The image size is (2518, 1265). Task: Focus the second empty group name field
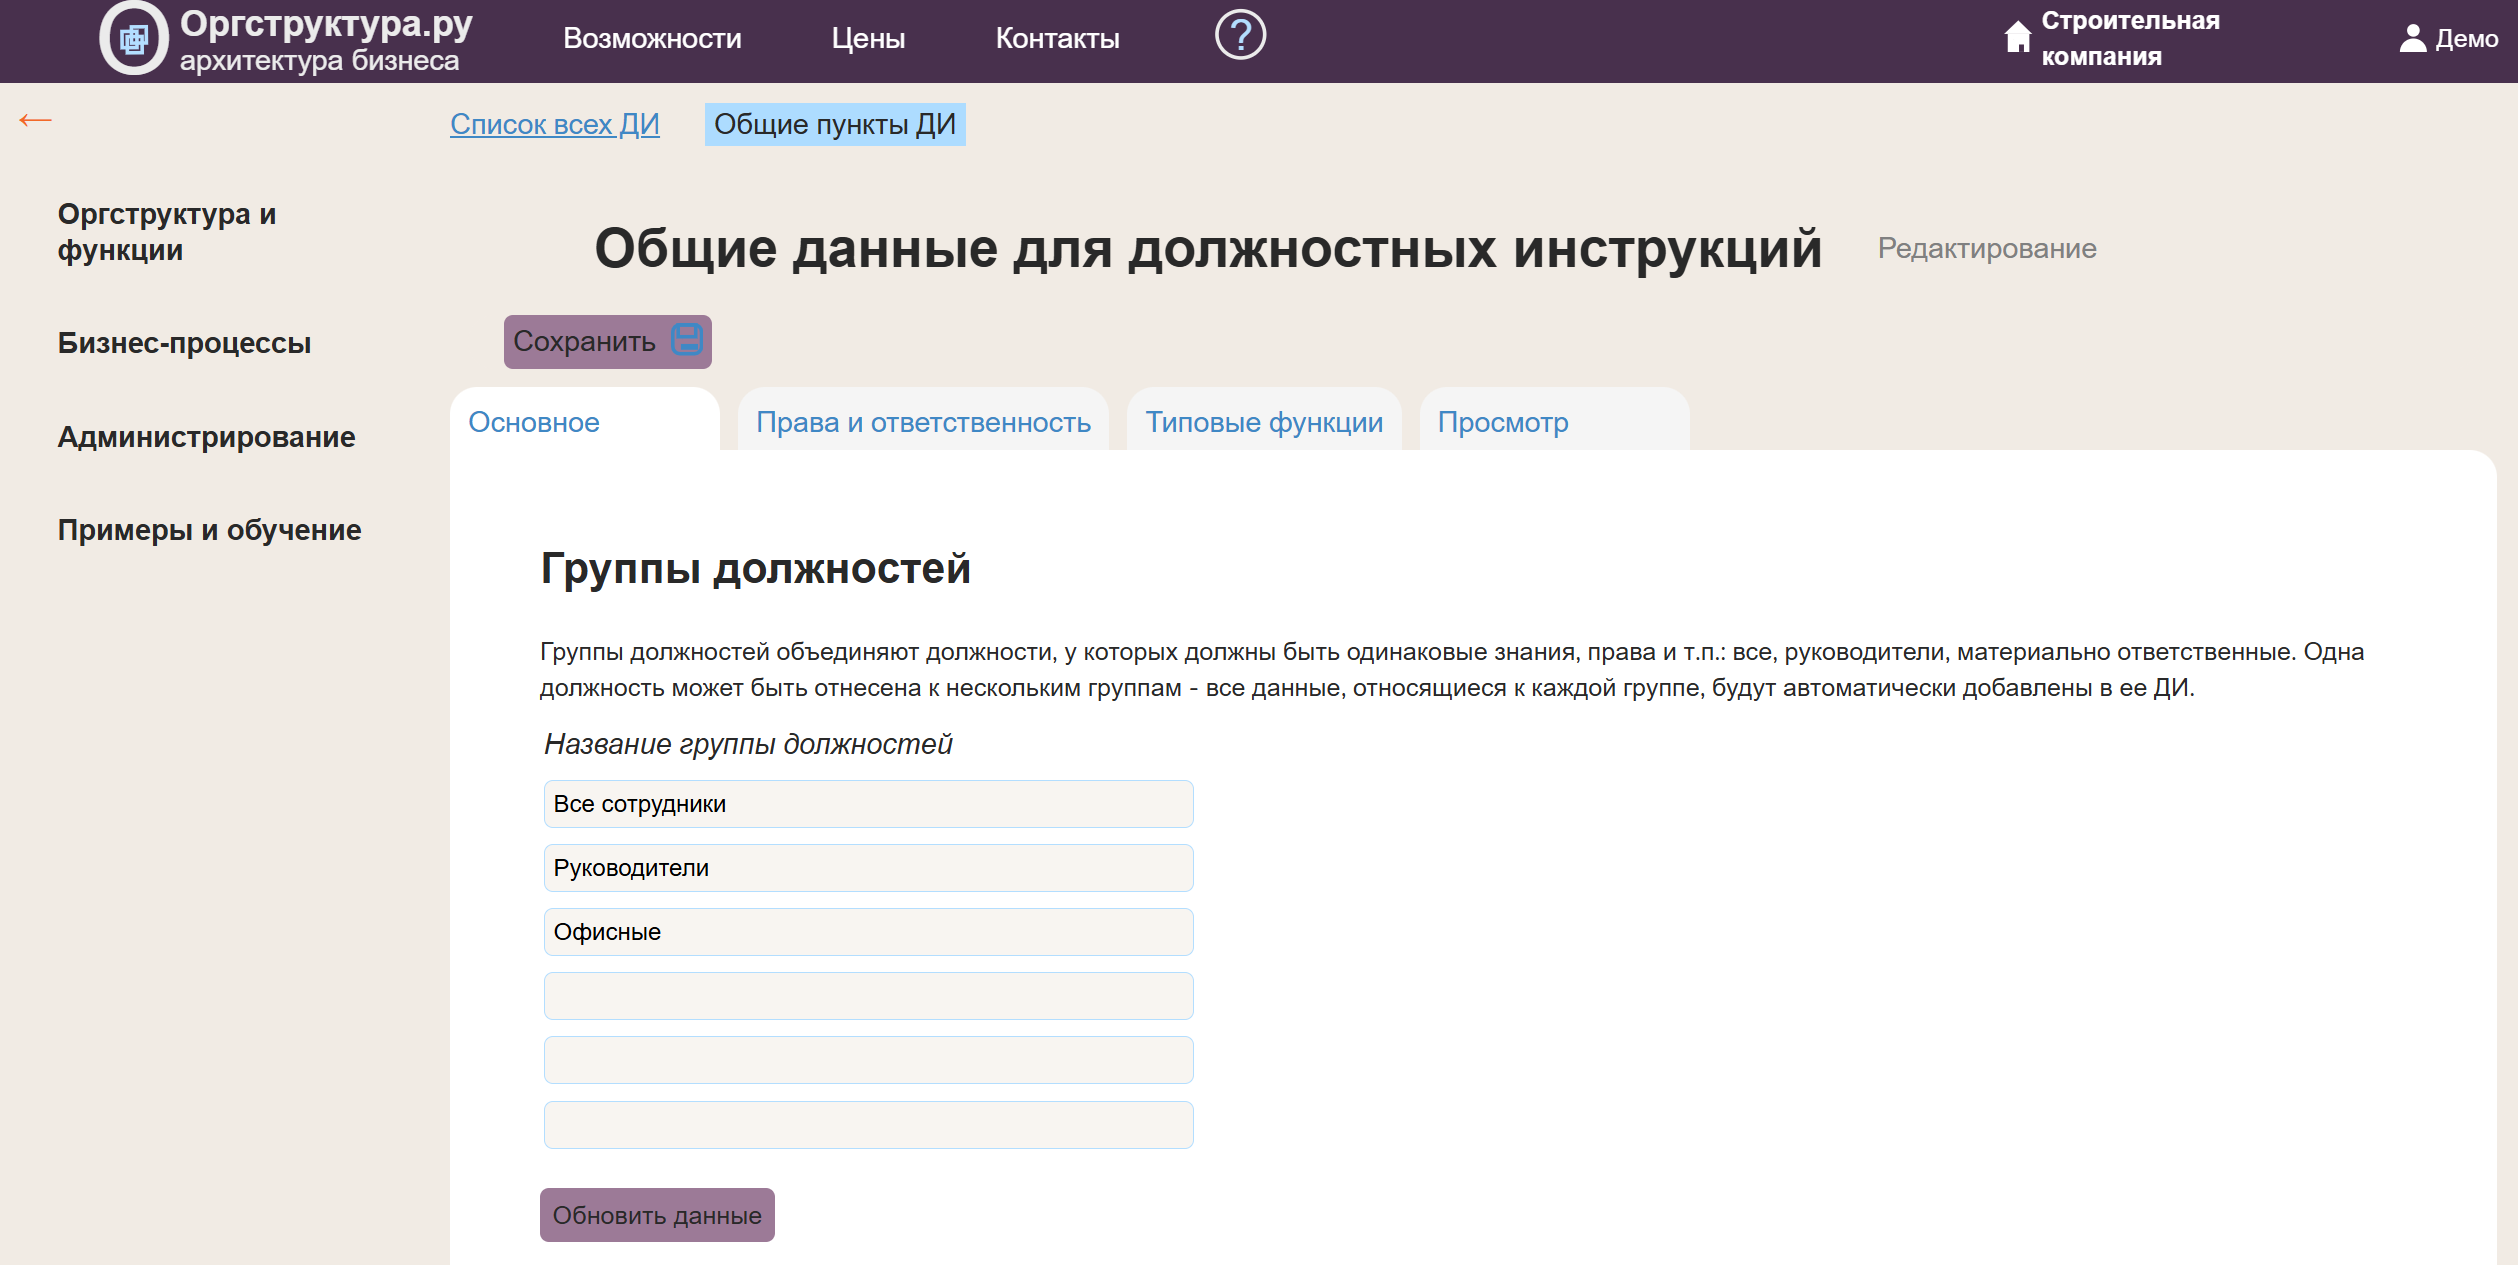point(868,1060)
